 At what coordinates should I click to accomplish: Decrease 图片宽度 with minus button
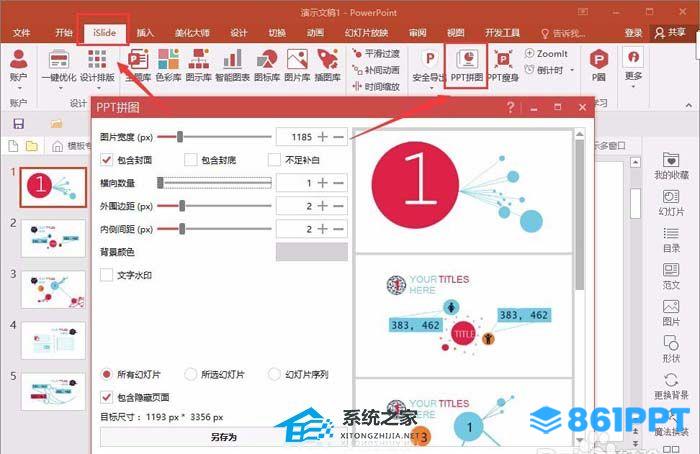[x=339, y=137]
